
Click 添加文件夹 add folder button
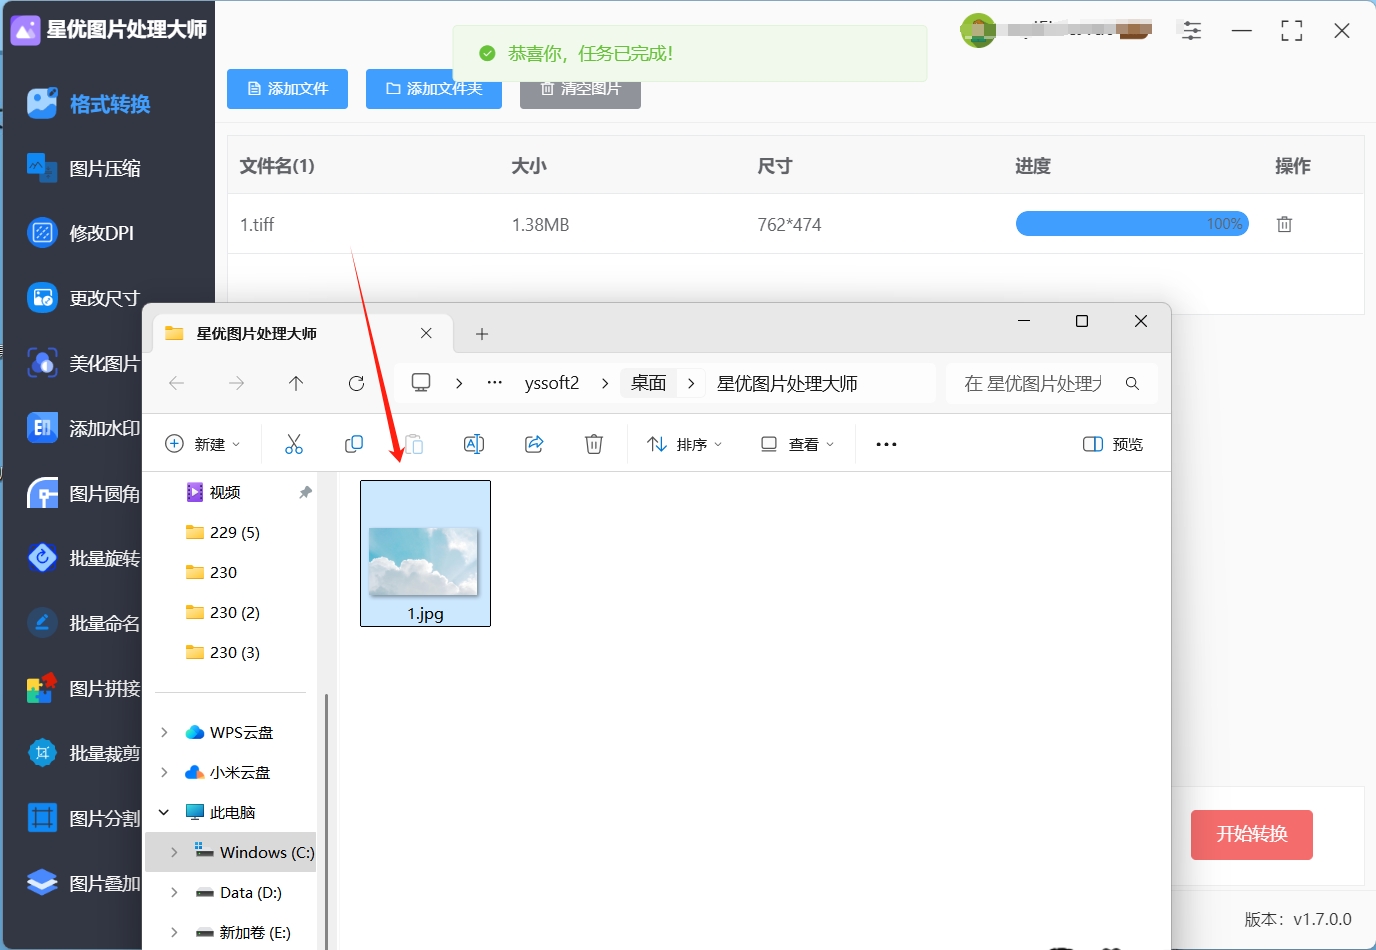pos(434,88)
